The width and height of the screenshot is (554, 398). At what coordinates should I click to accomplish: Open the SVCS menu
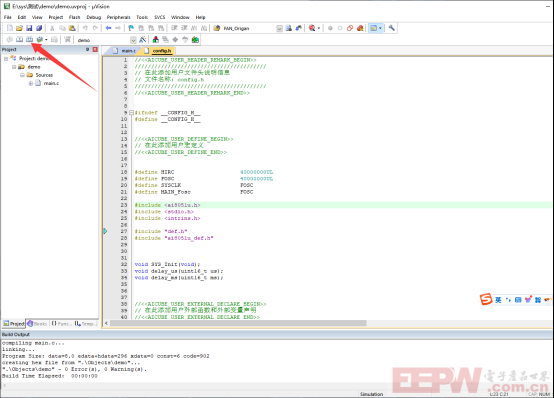click(159, 17)
